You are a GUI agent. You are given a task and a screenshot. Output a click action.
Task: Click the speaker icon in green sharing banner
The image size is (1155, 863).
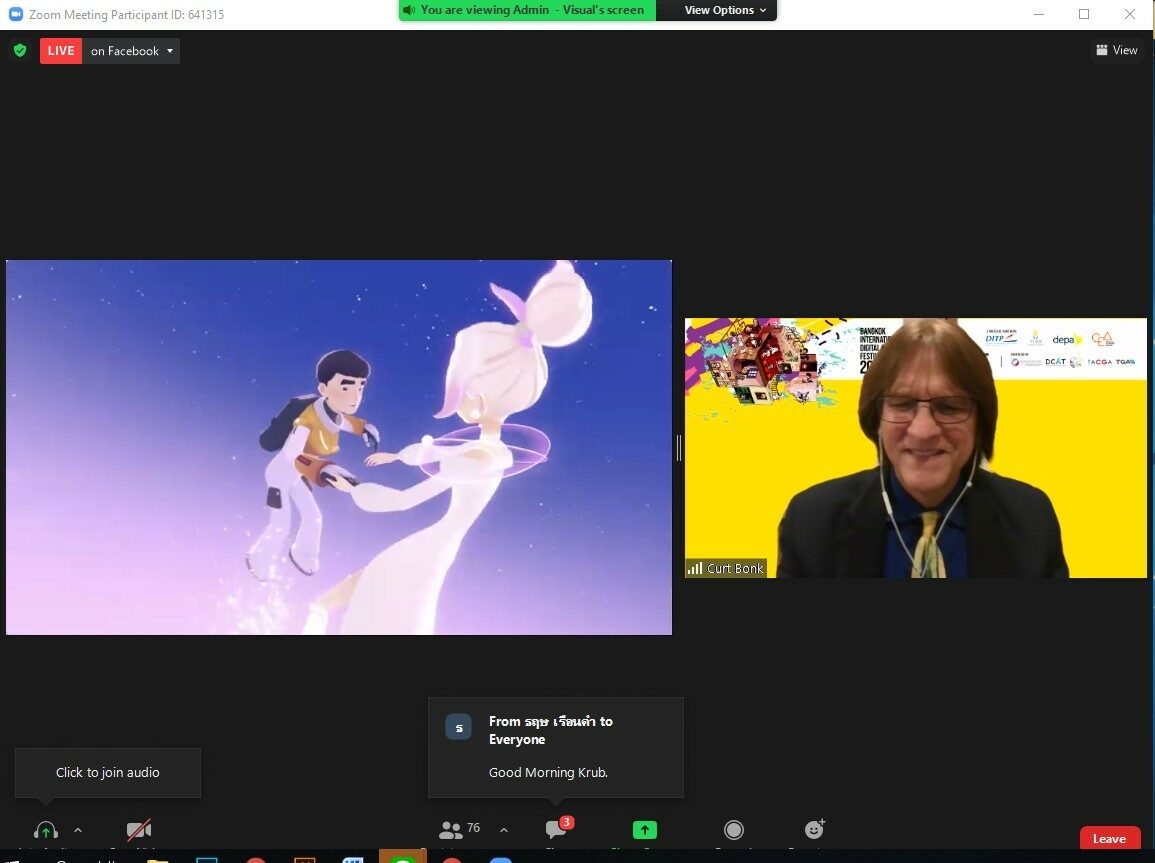[x=409, y=10]
